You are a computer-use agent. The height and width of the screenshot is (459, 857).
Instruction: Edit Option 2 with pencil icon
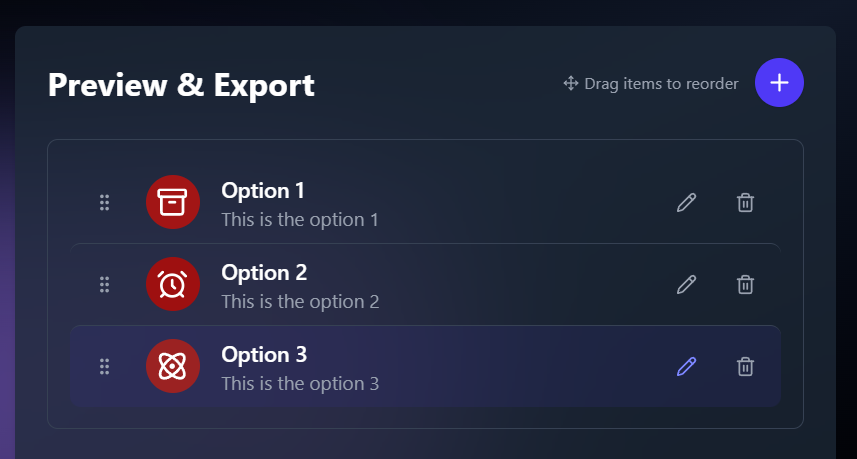point(686,285)
